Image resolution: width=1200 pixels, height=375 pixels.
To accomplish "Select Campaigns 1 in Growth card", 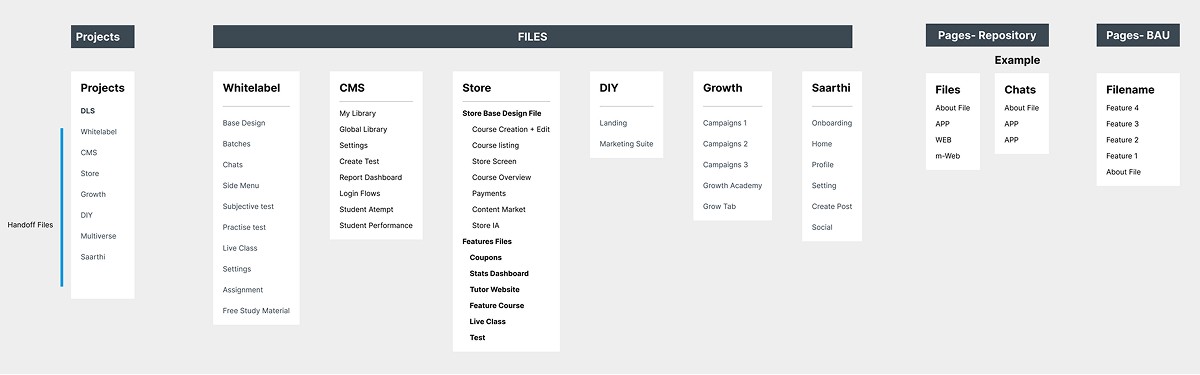I will tap(725, 123).
